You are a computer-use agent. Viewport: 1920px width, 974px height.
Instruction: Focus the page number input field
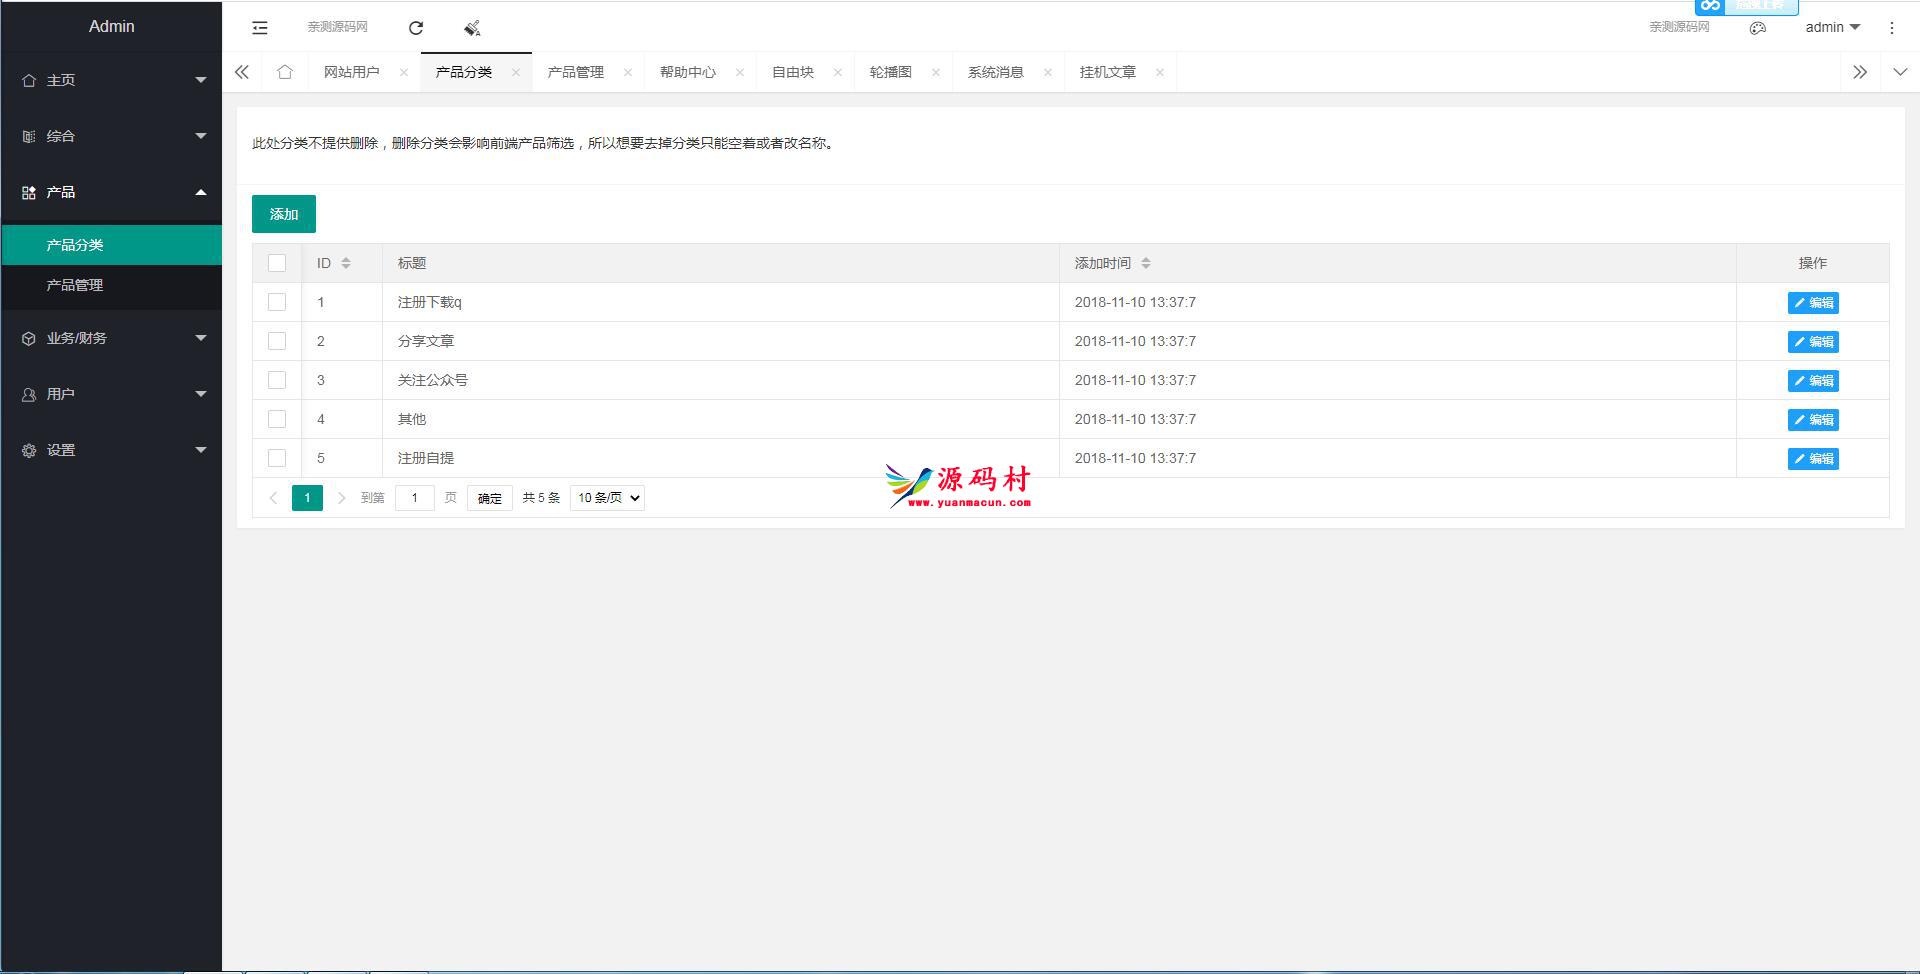pos(415,498)
